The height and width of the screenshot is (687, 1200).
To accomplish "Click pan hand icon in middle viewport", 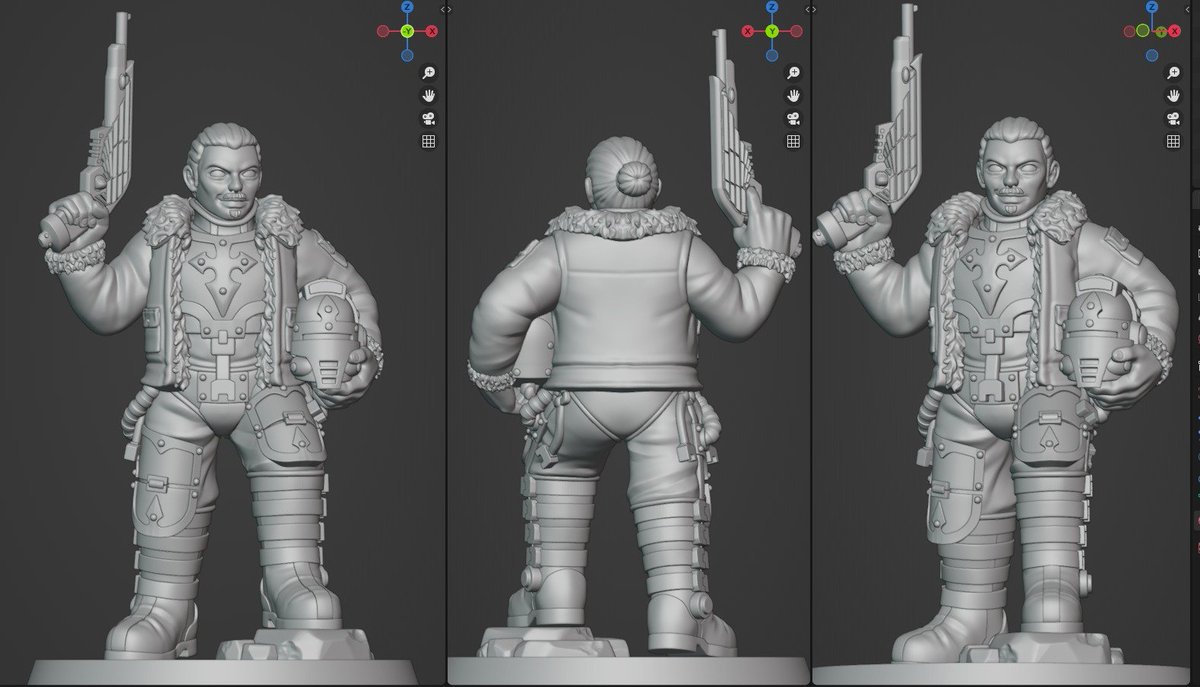I will pyautogui.click(x=793, y=96).
